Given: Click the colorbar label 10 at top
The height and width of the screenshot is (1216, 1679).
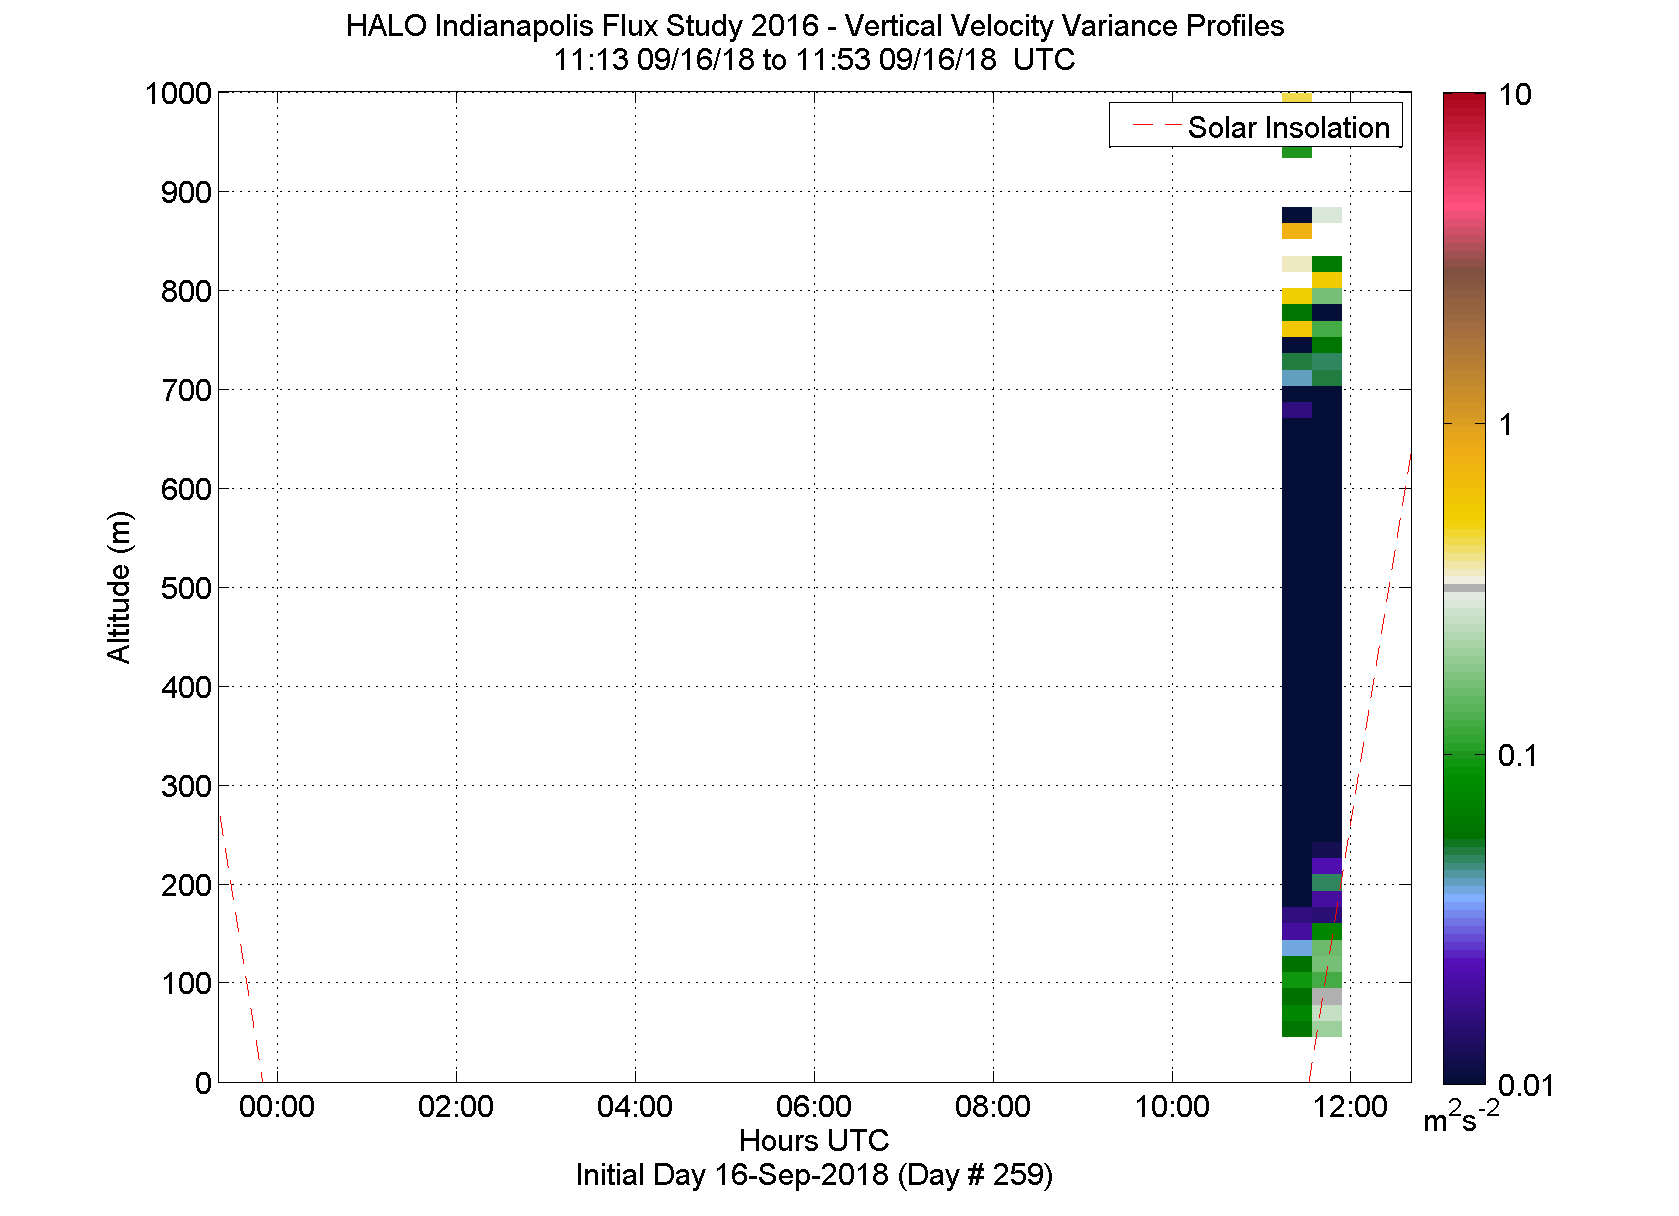Looking at the screenshot, I should tap(1515, 95).
